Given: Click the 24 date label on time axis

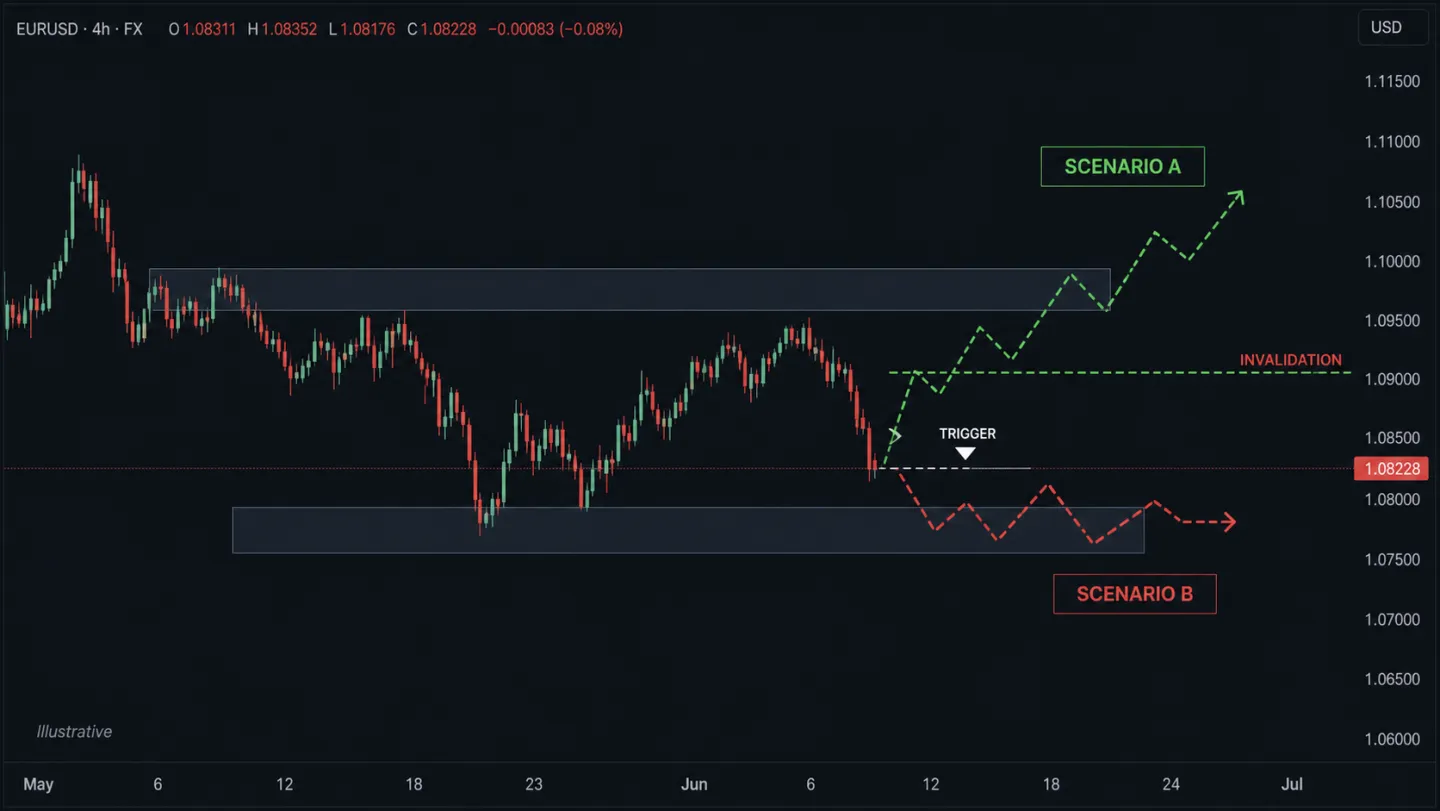Looking at the screenshot, I should pyautogui.click(x=1171, y=784).
